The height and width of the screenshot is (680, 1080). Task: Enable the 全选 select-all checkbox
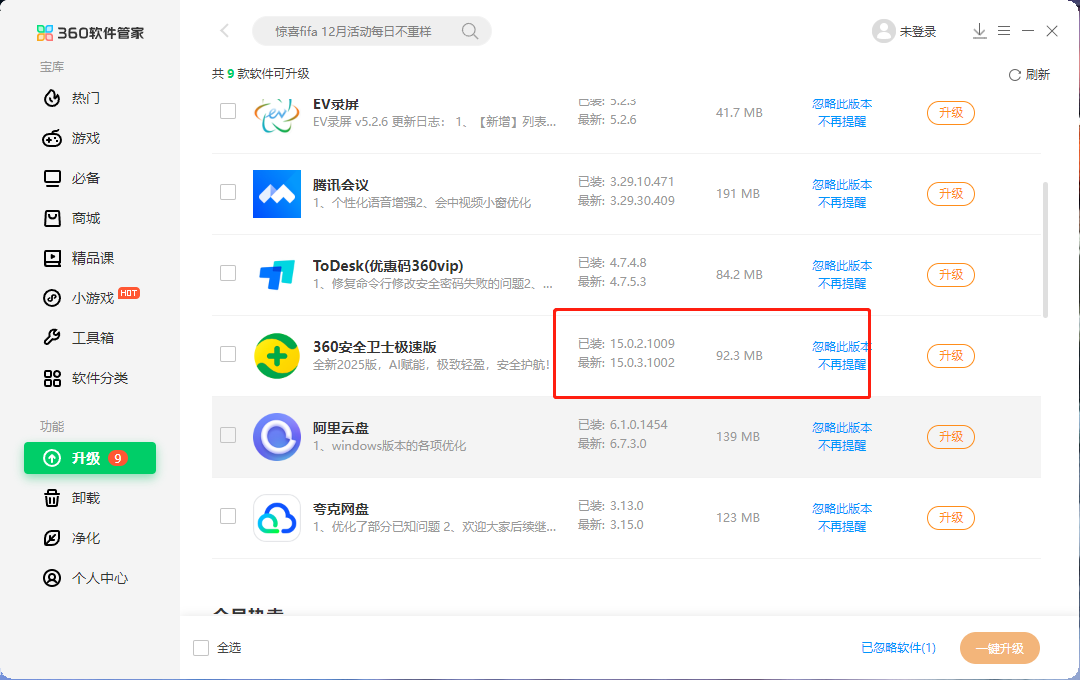pos(201,648)
